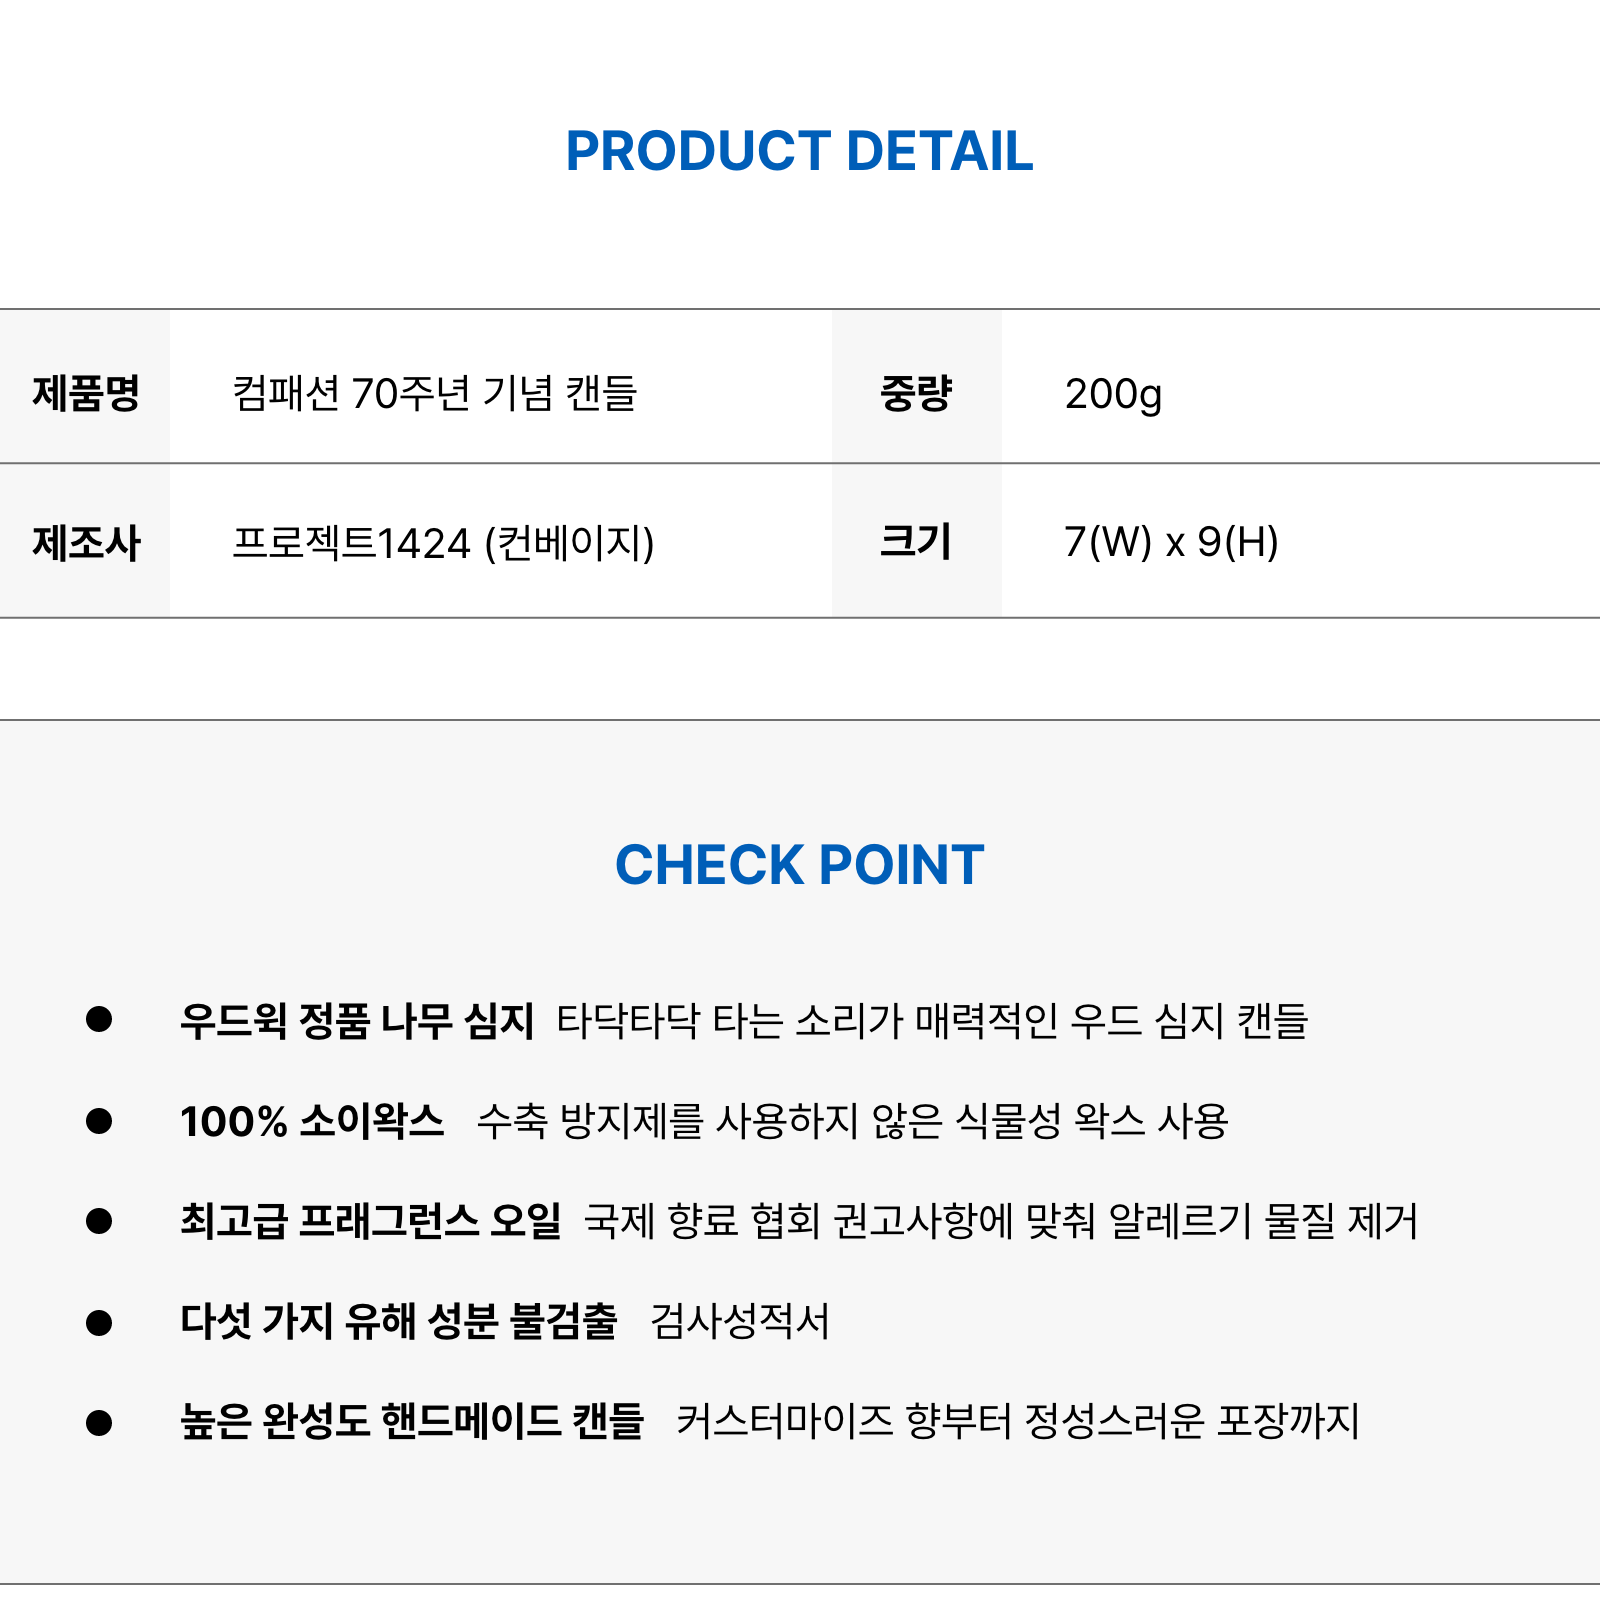Click the bold text 100% 소이왁스

click(312, 1121)
